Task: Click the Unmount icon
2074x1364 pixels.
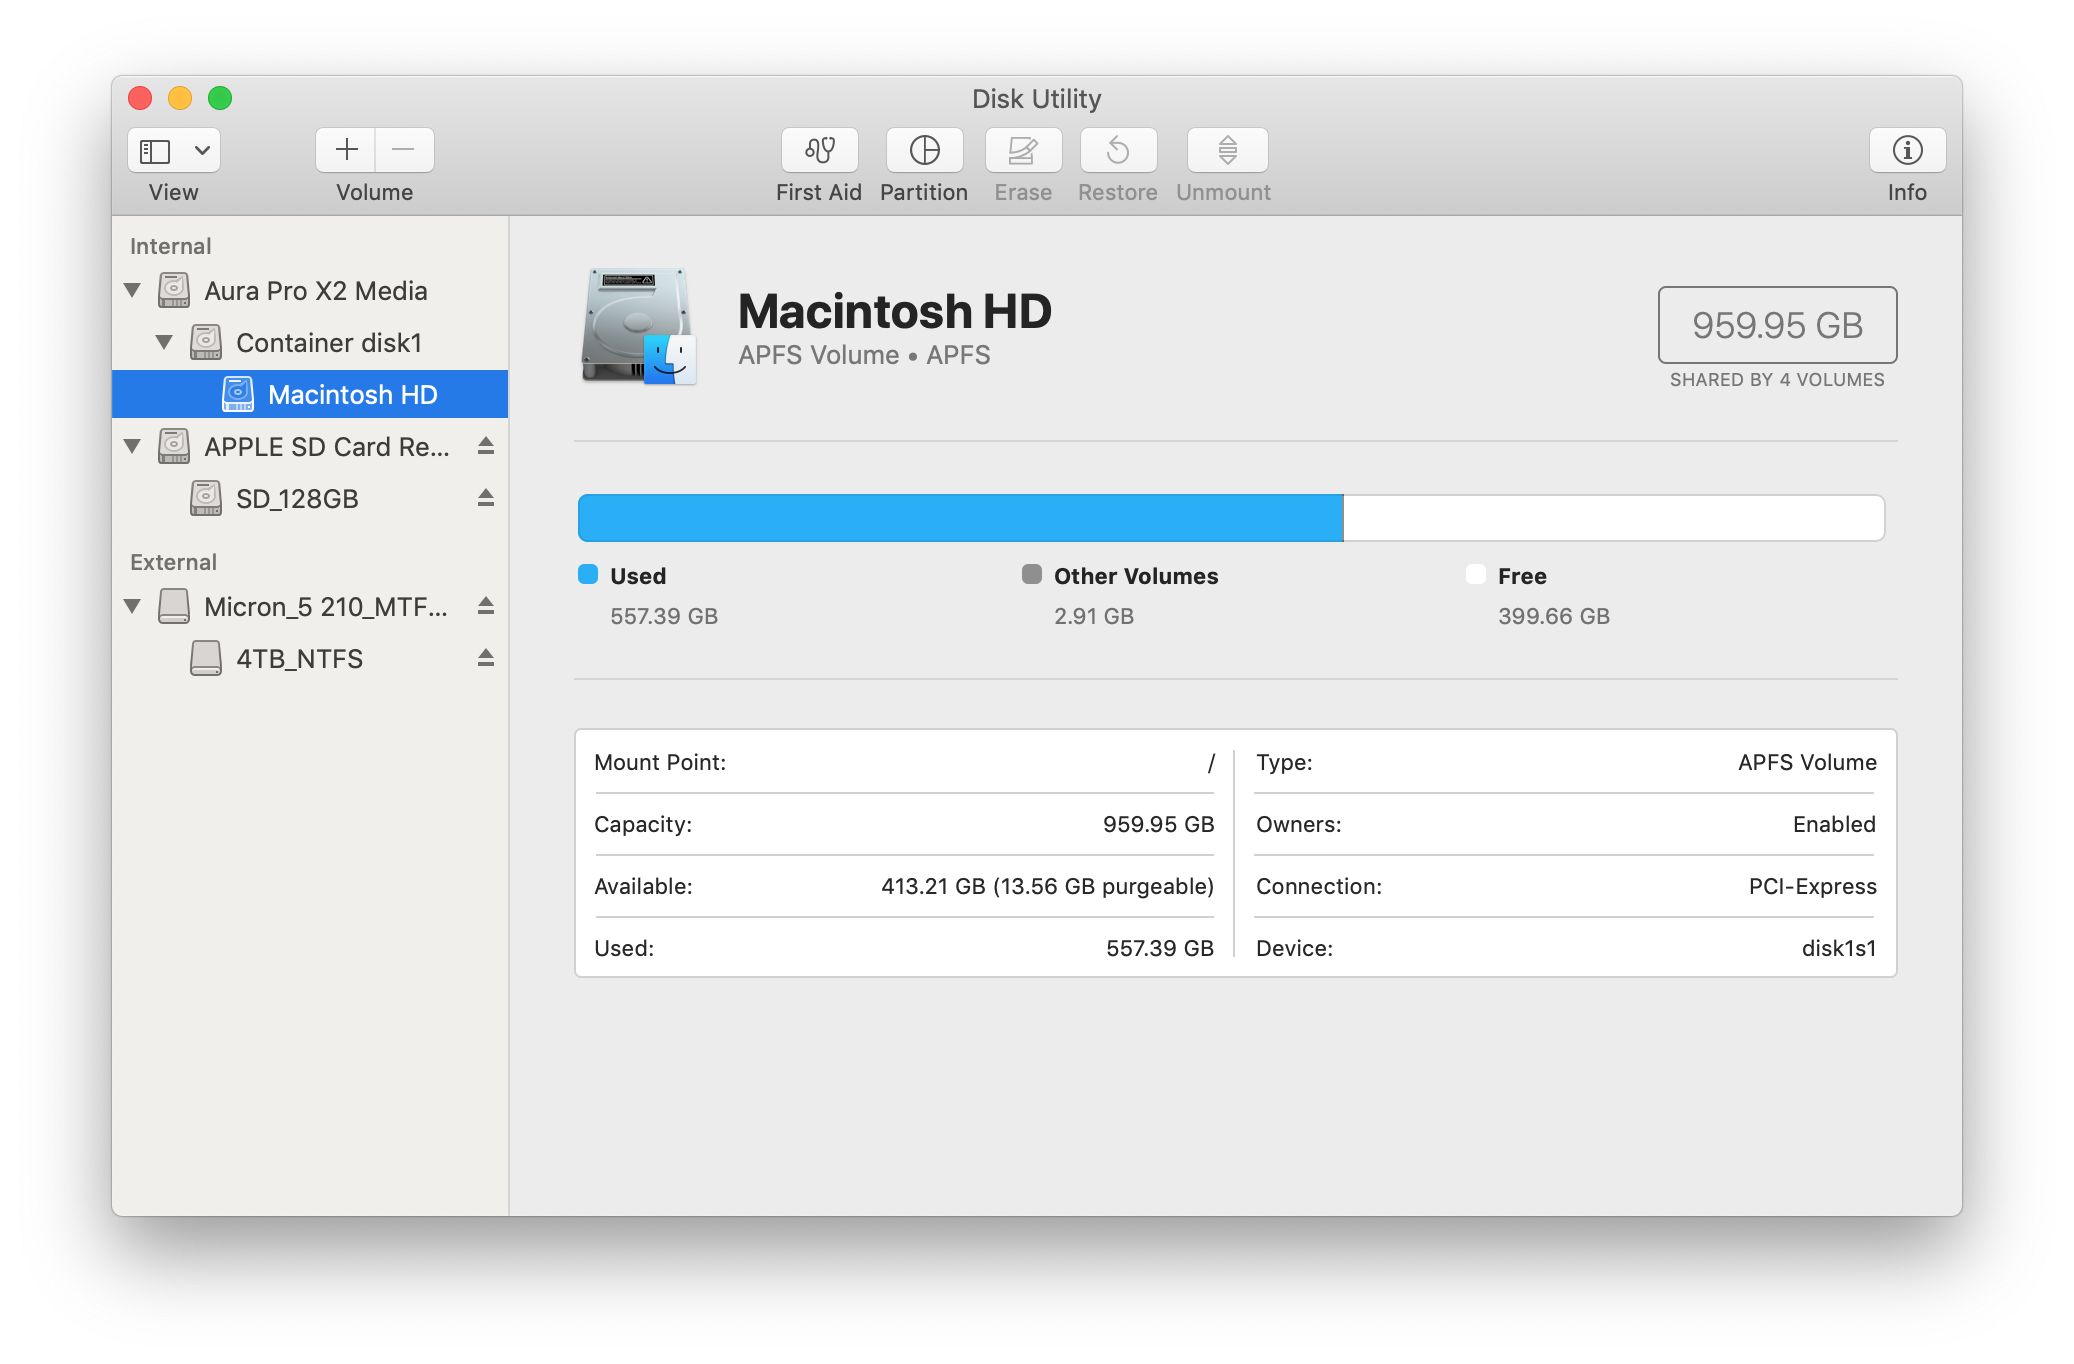Action: pyautogui.click(x=1224, y=150)
